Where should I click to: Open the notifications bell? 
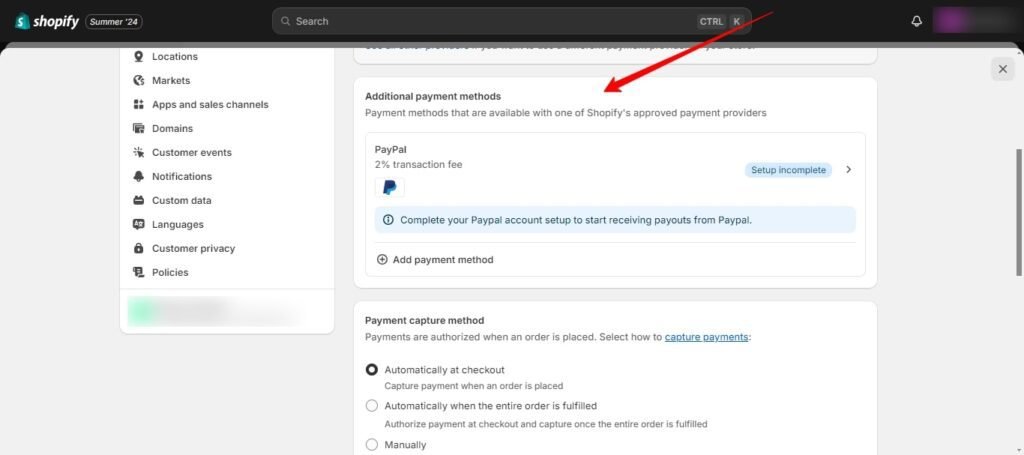click(916, 22)
